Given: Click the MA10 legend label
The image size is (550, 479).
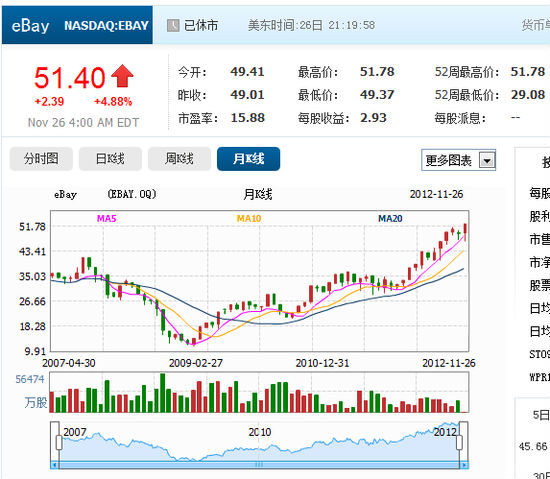Looking at the screenshot, I should [249, 218].
